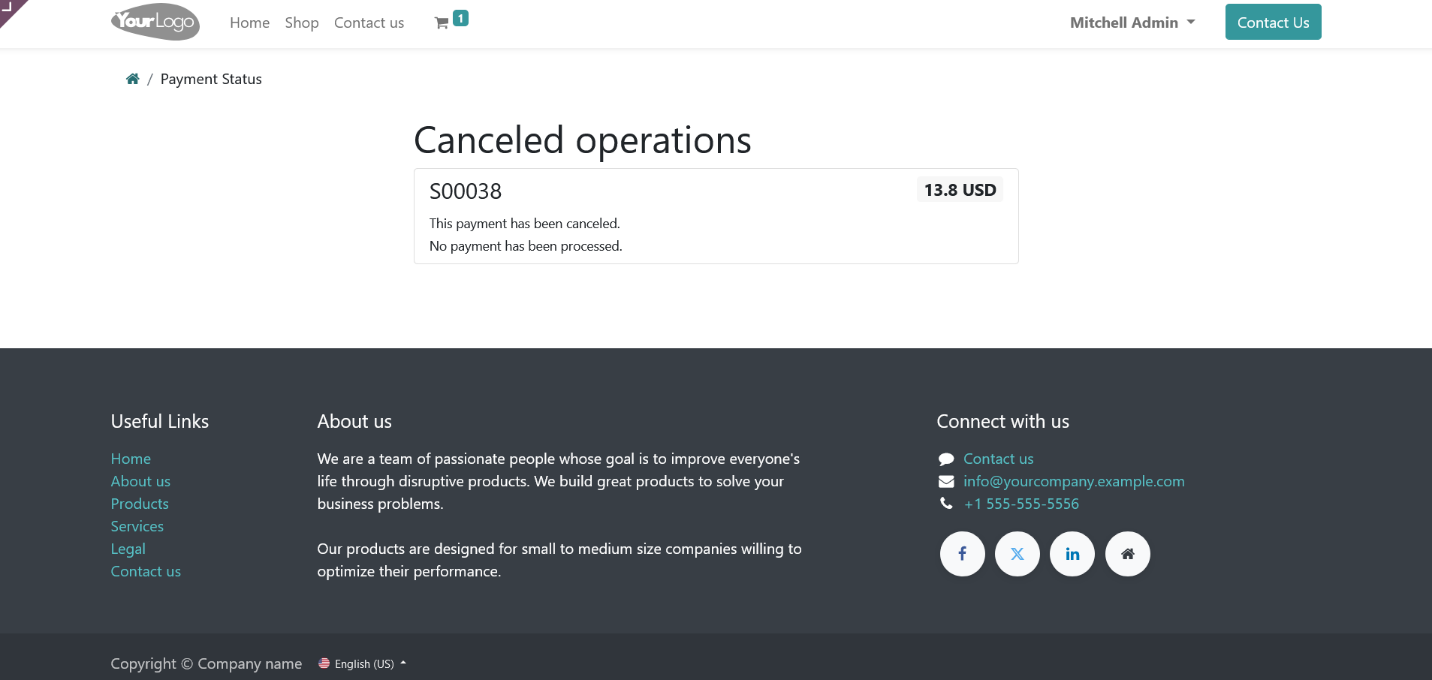Open the Legal footer link
Screen dimensions: 1432x680
[128, 549]
